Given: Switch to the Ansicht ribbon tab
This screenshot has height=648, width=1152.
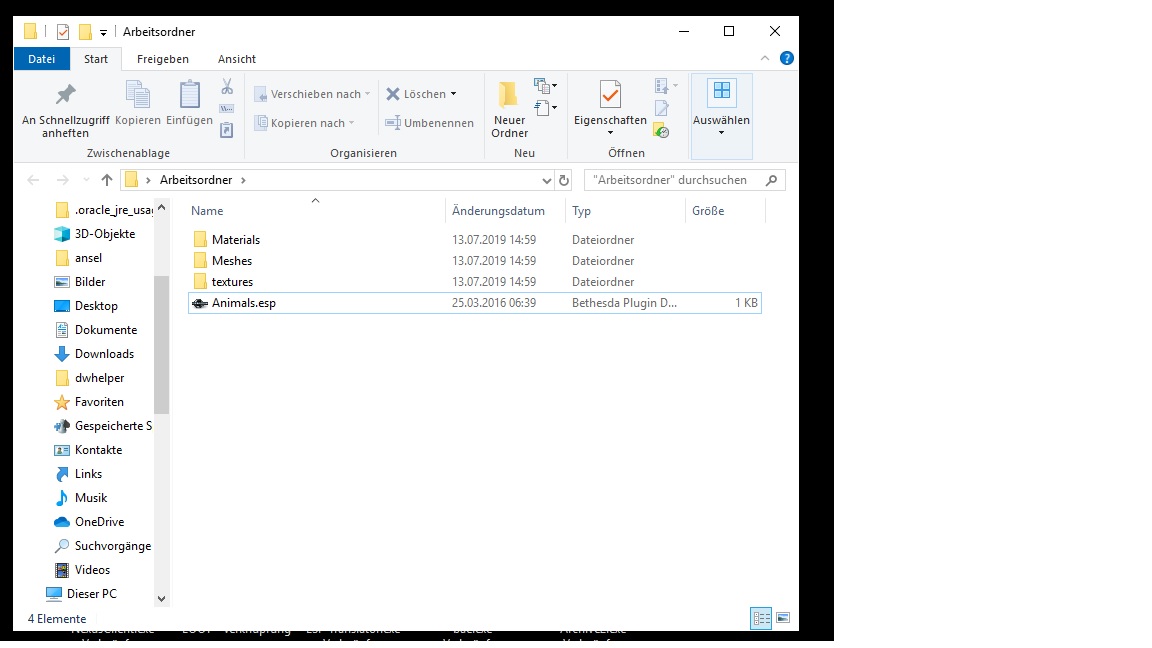Looking at the screenshot, I should point(236,59).
